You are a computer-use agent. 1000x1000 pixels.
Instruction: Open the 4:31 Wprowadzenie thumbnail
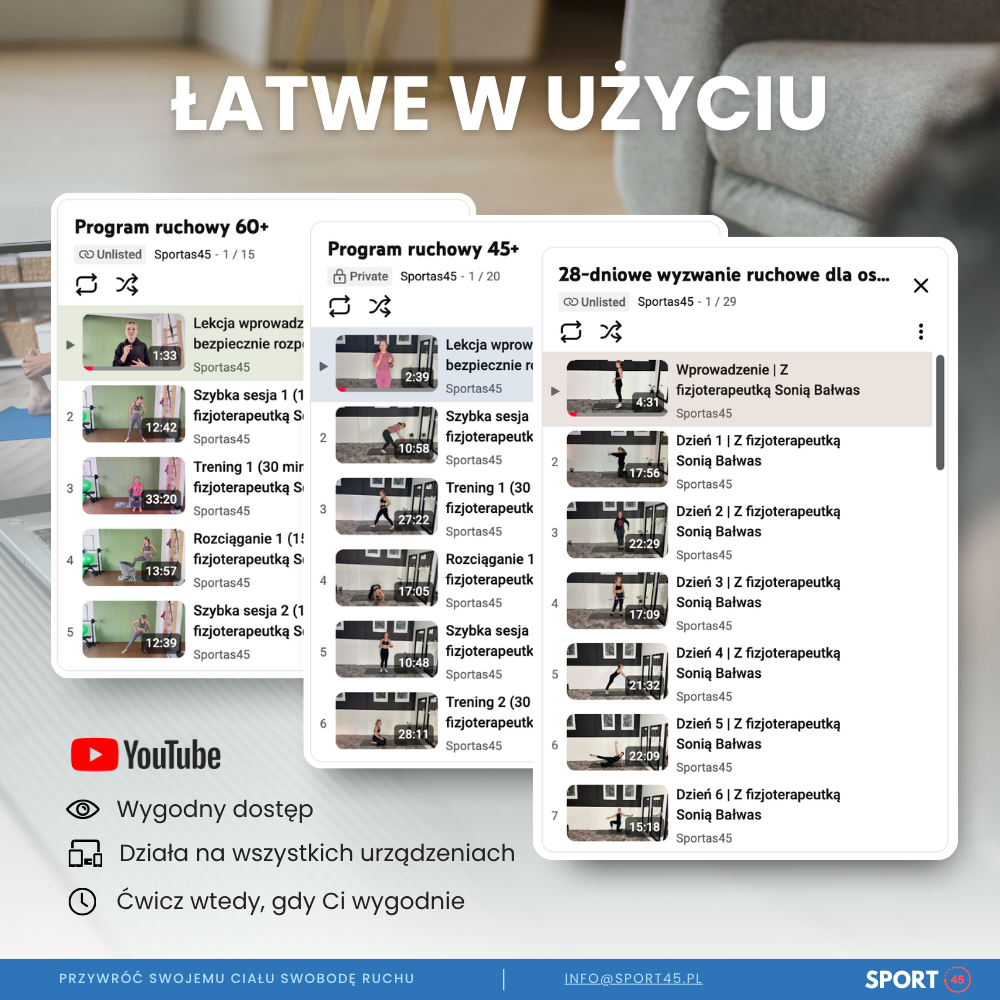617,388
